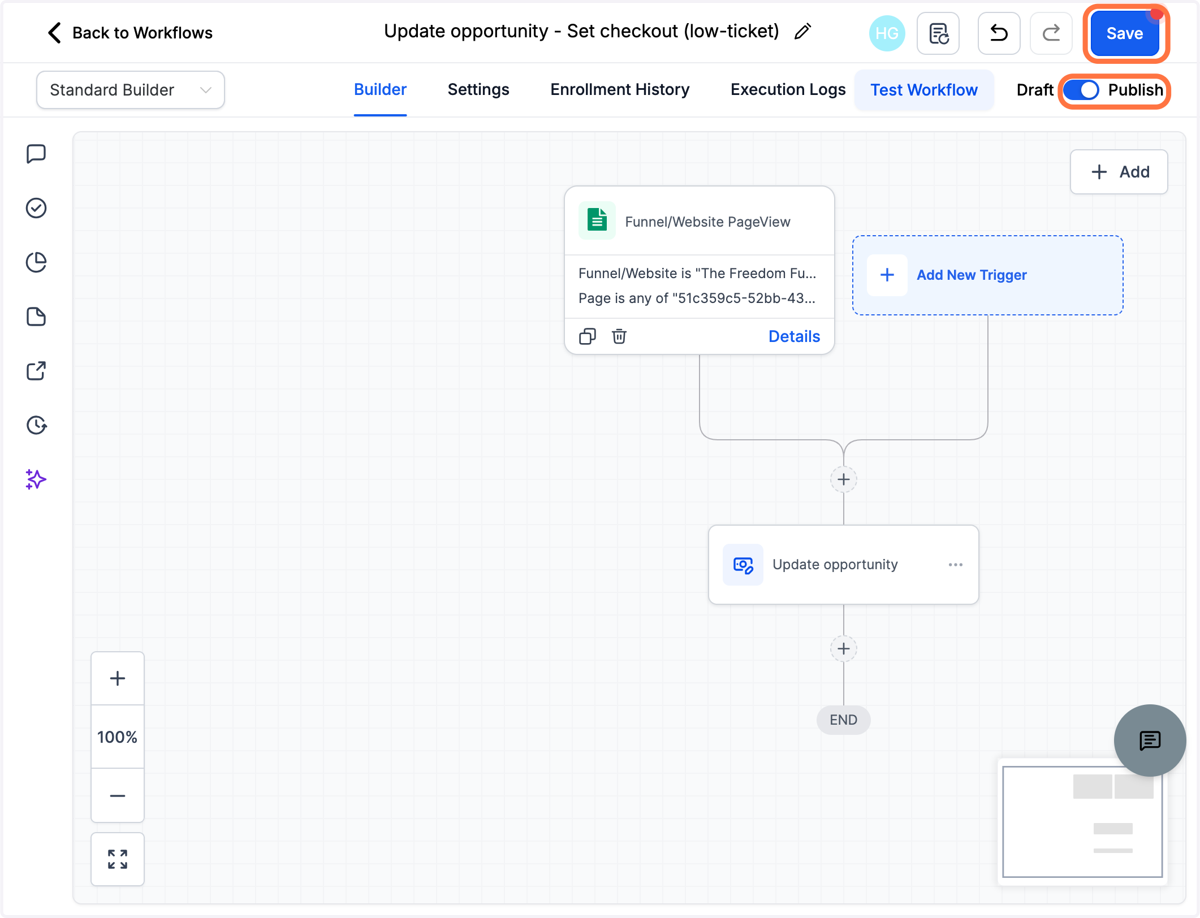Open Details of PageView trigger
Viewport: 1200px width, 918px height.
pyautogui.click(x=794, y=336)
